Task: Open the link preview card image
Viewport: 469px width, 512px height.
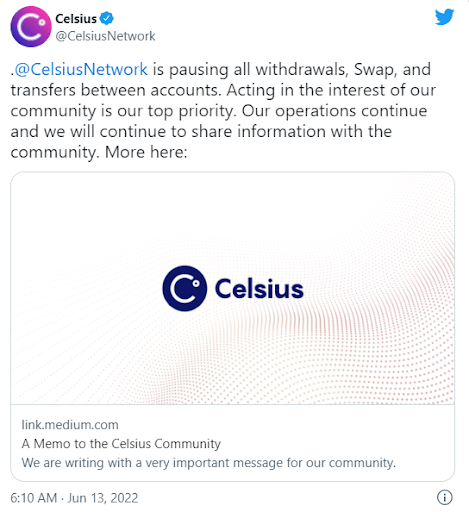Action: [233, 288]
